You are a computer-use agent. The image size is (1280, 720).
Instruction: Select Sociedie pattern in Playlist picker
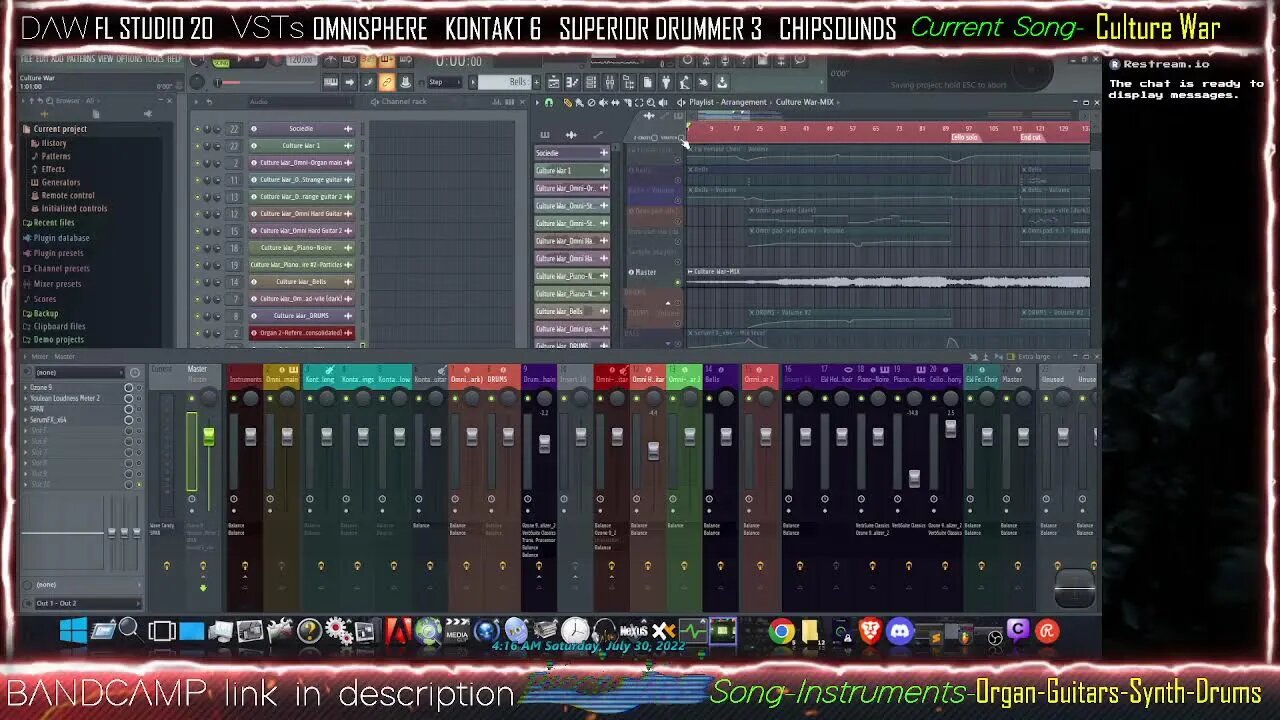click(572, 153)
